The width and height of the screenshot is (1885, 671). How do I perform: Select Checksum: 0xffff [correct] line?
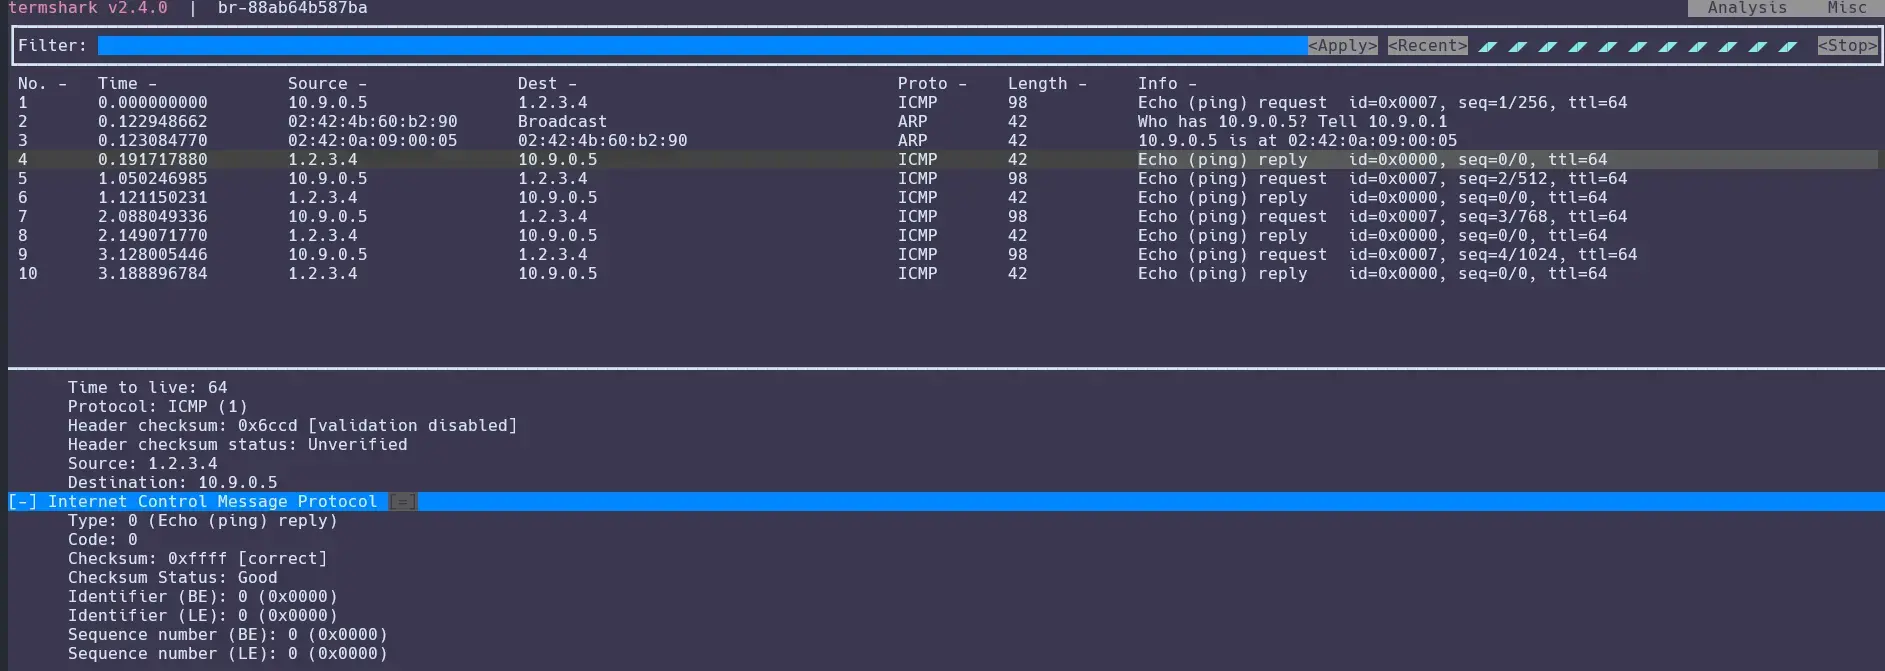[x=197, y=559]
